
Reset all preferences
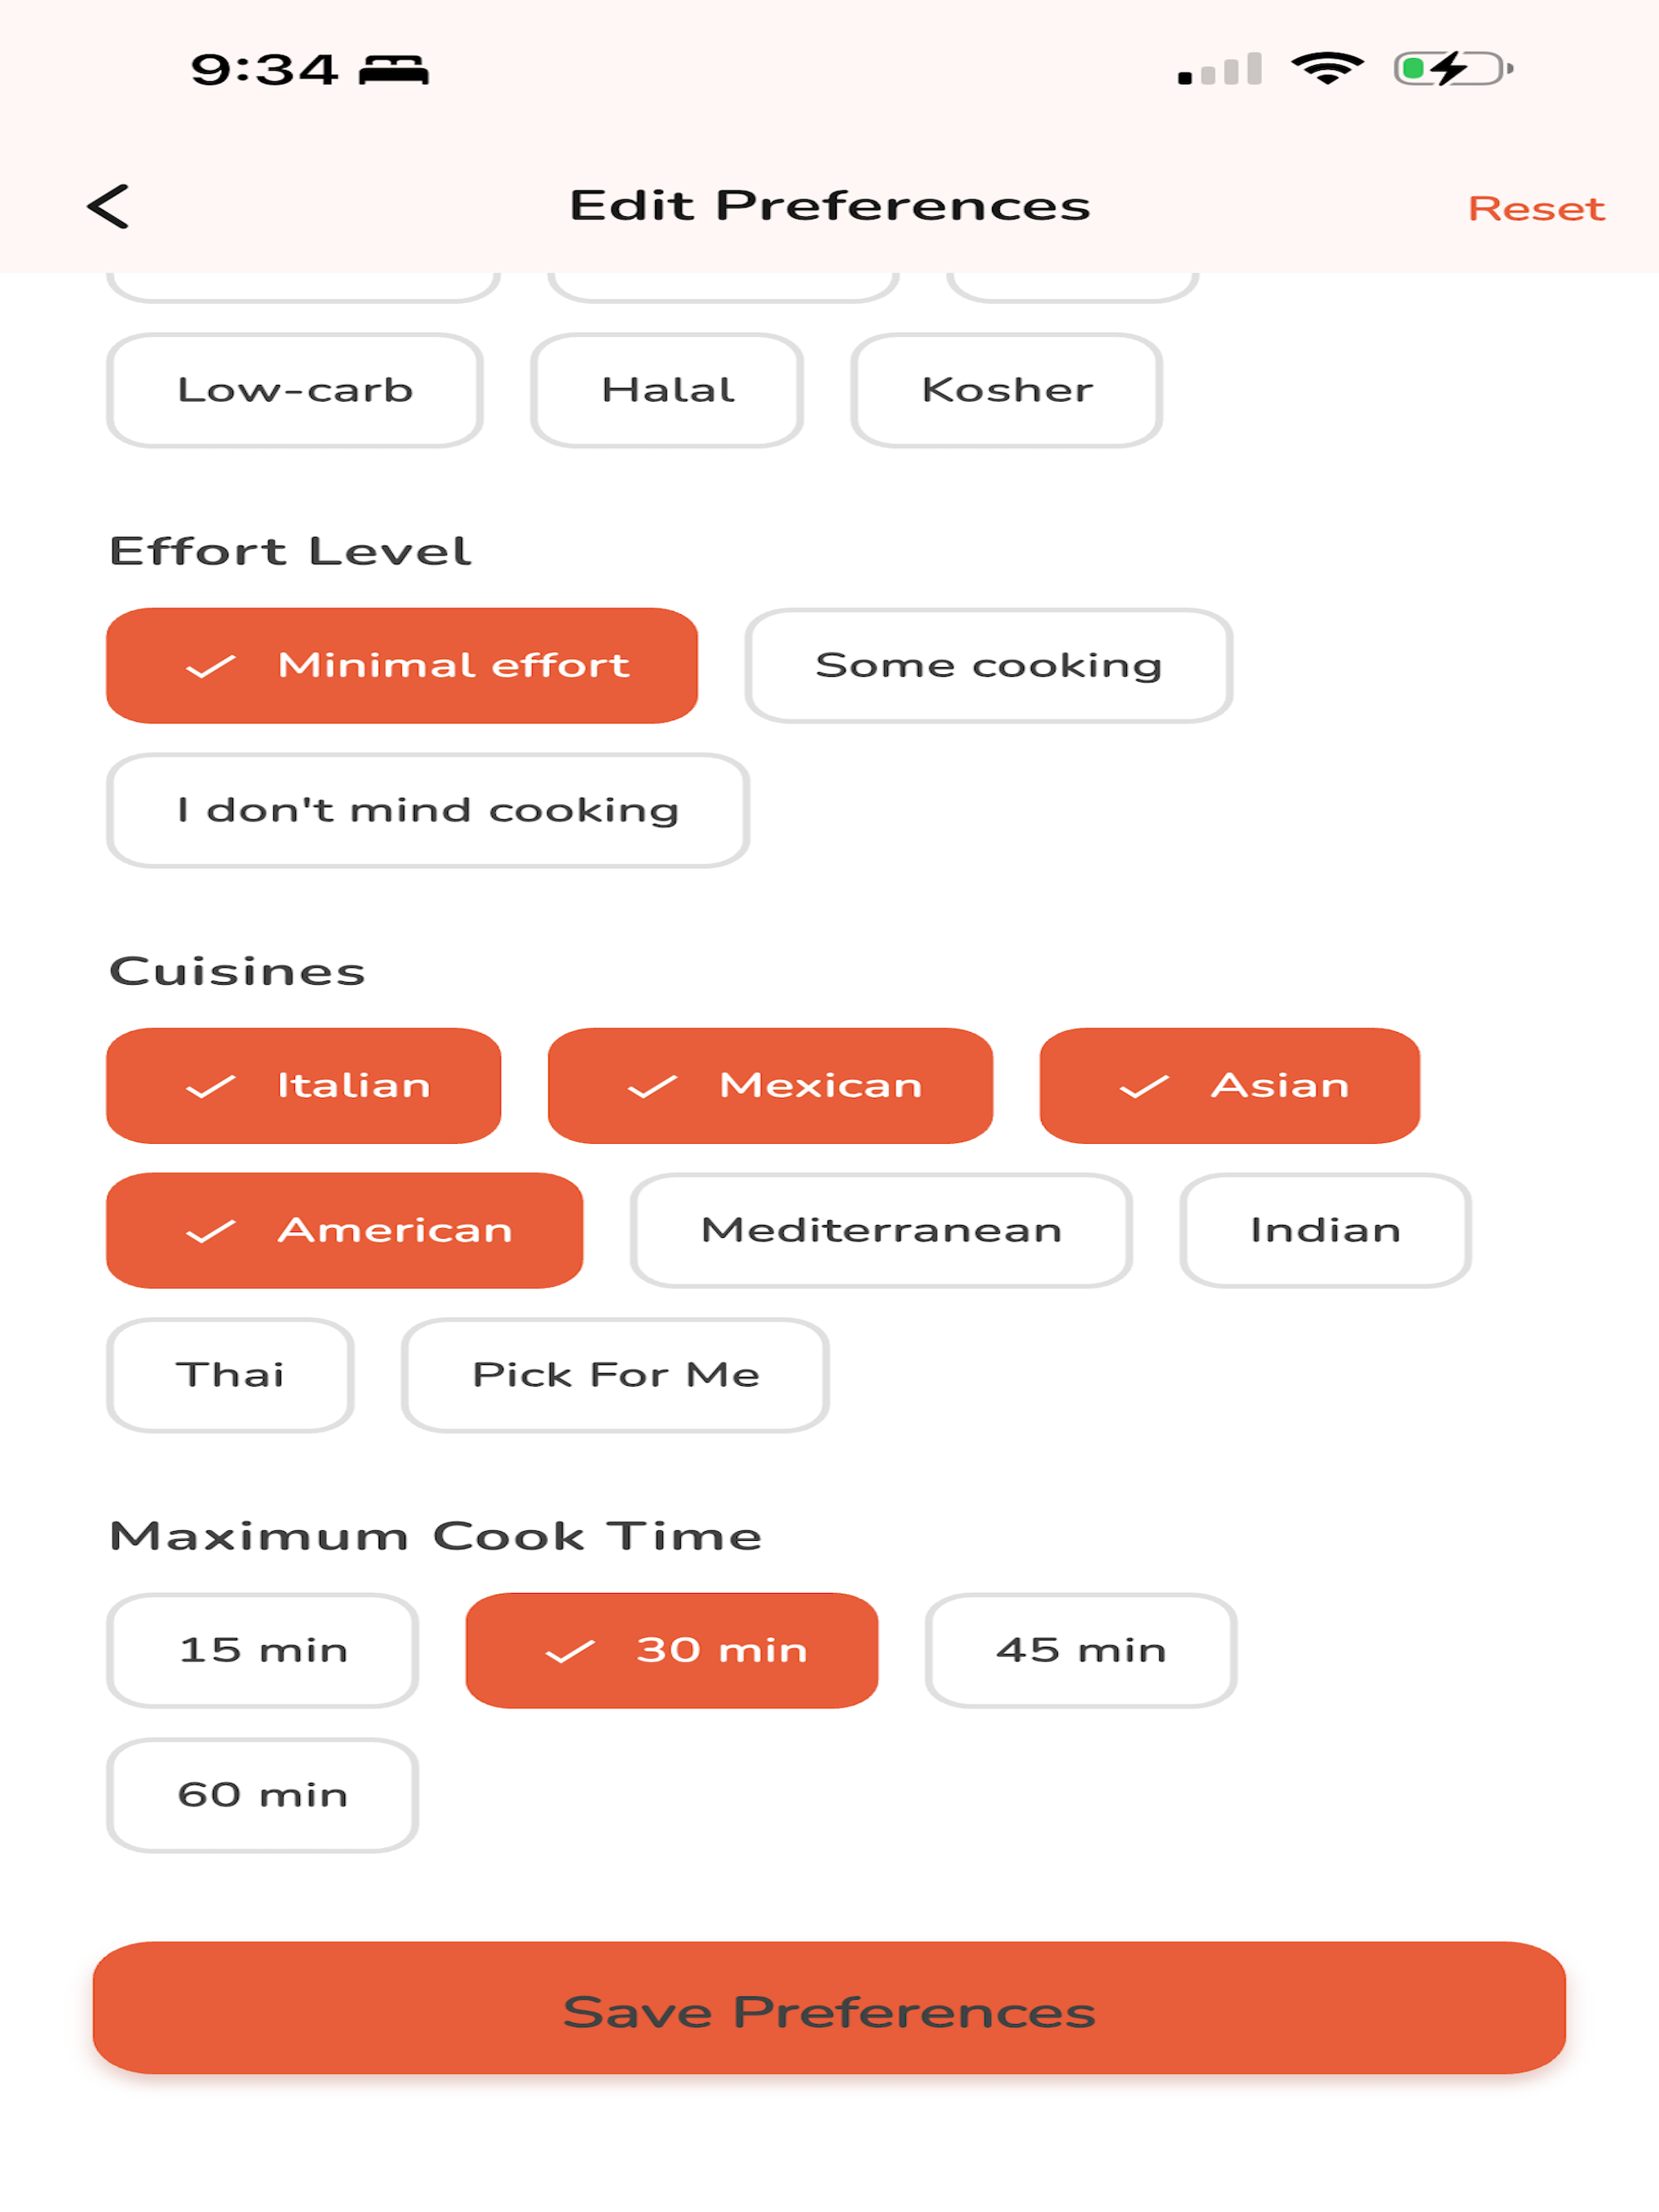coord(1536,208)
